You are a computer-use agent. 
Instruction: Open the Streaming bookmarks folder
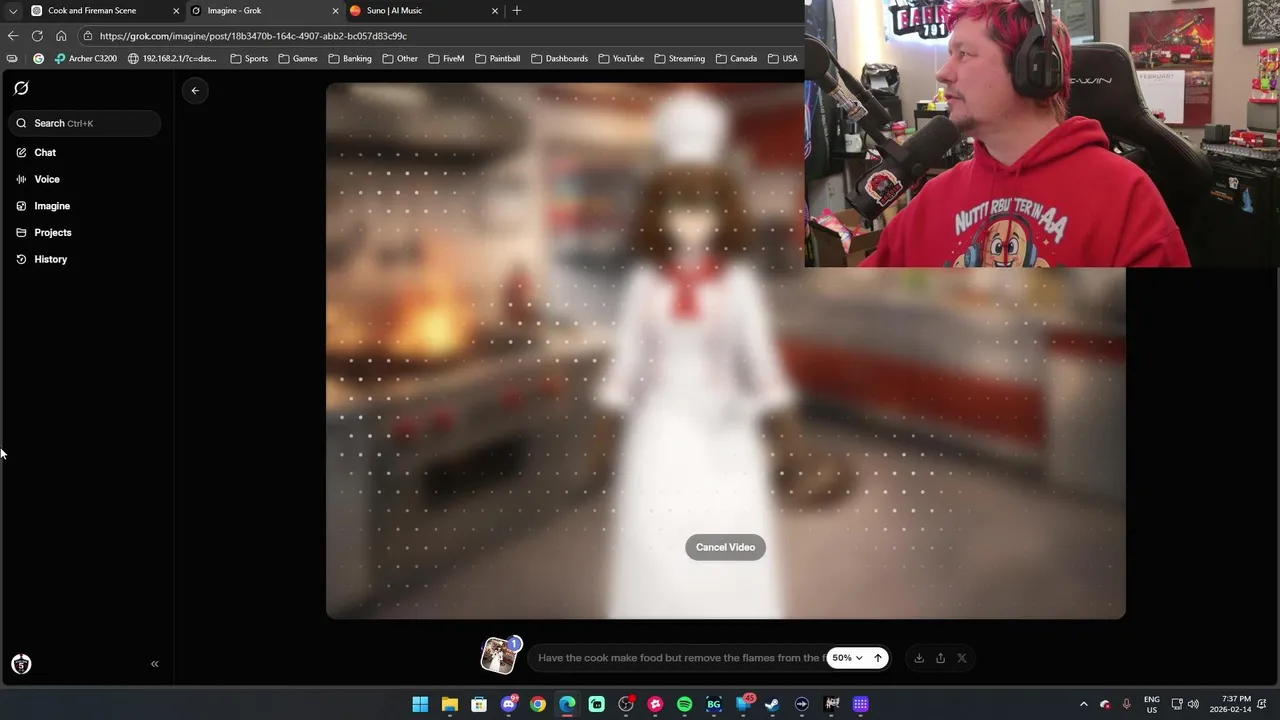(x=679, y=59)
